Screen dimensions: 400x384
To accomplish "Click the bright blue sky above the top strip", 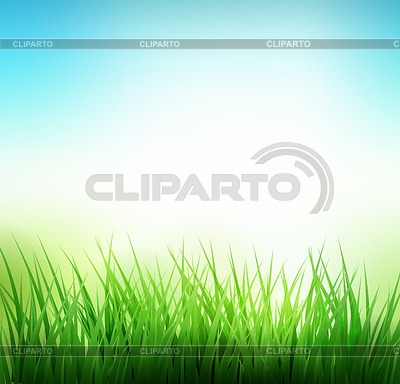I will [200, 19].
